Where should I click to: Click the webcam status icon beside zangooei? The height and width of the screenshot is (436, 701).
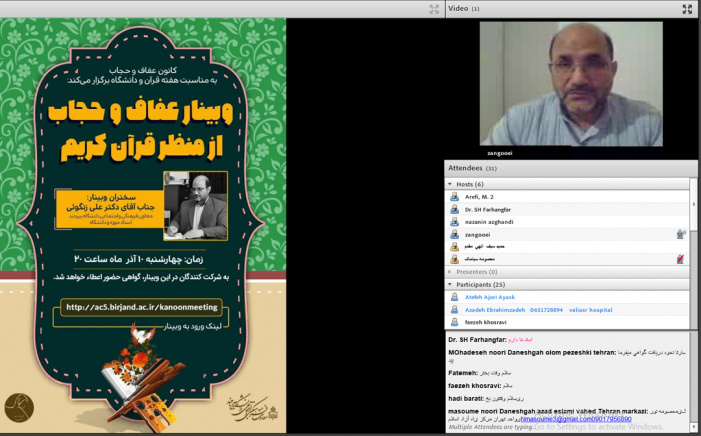pyautogui.click(x=681, y=234)
